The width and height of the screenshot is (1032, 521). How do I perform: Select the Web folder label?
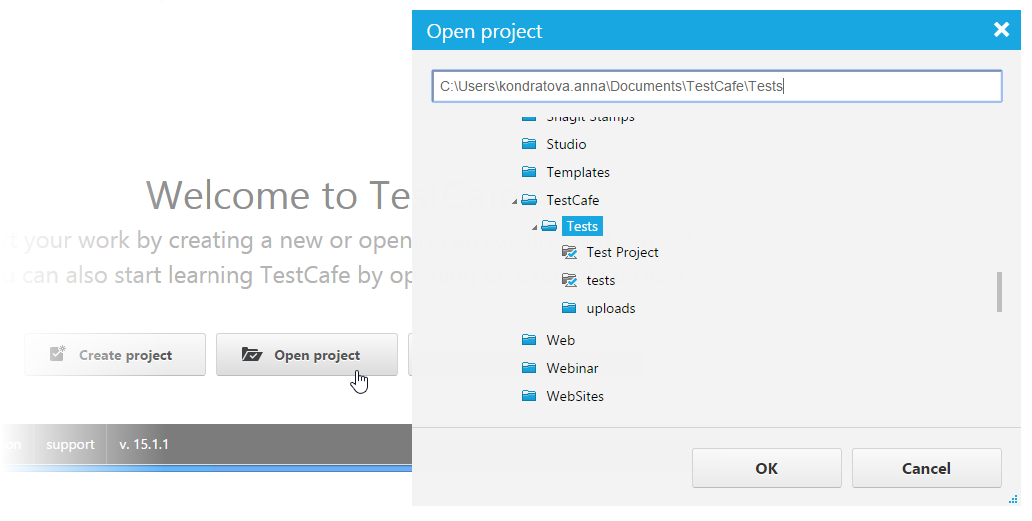[561, 340]
